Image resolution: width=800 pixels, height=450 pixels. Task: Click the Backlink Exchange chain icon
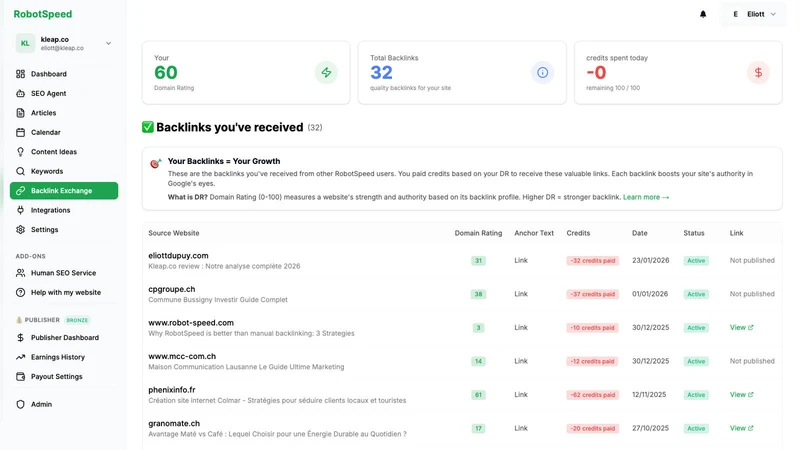[x=20, y=190]
